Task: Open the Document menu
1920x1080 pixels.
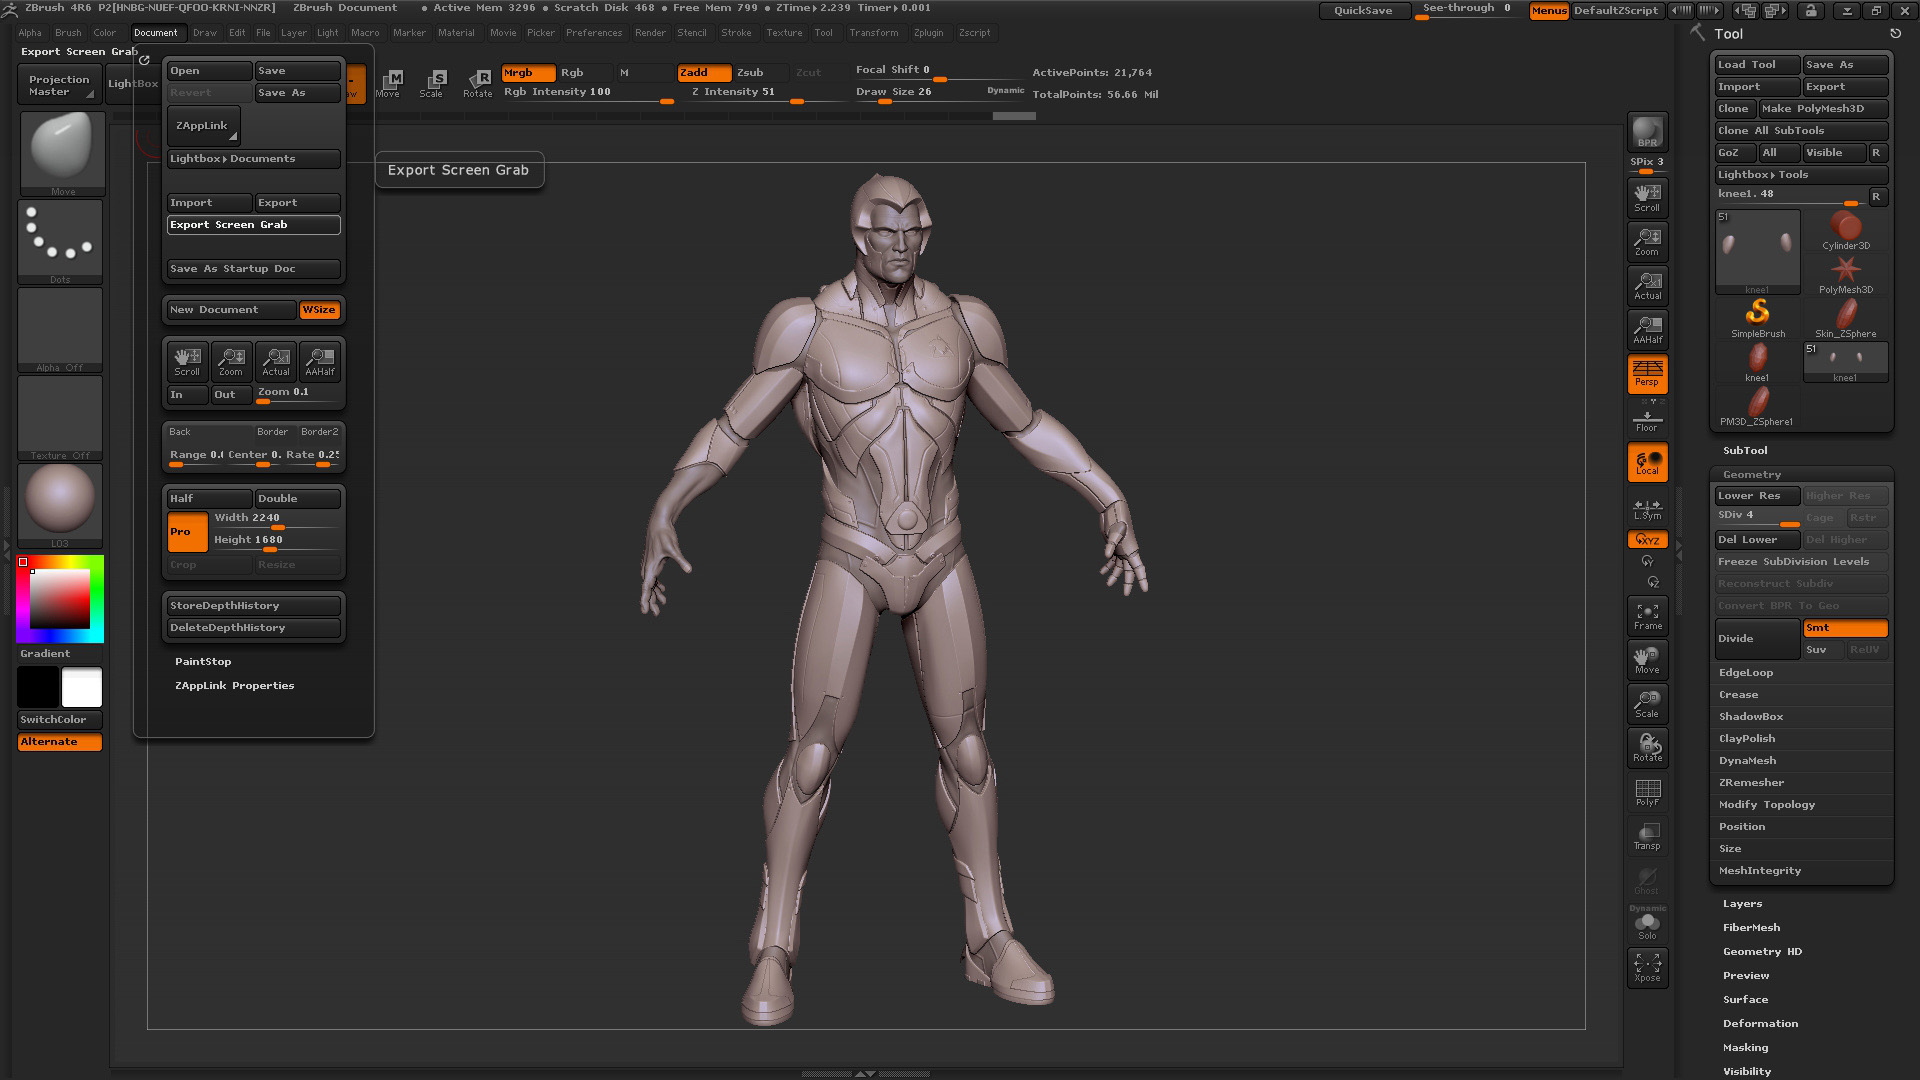Action: pyautogui.click(x=155, y=33)
